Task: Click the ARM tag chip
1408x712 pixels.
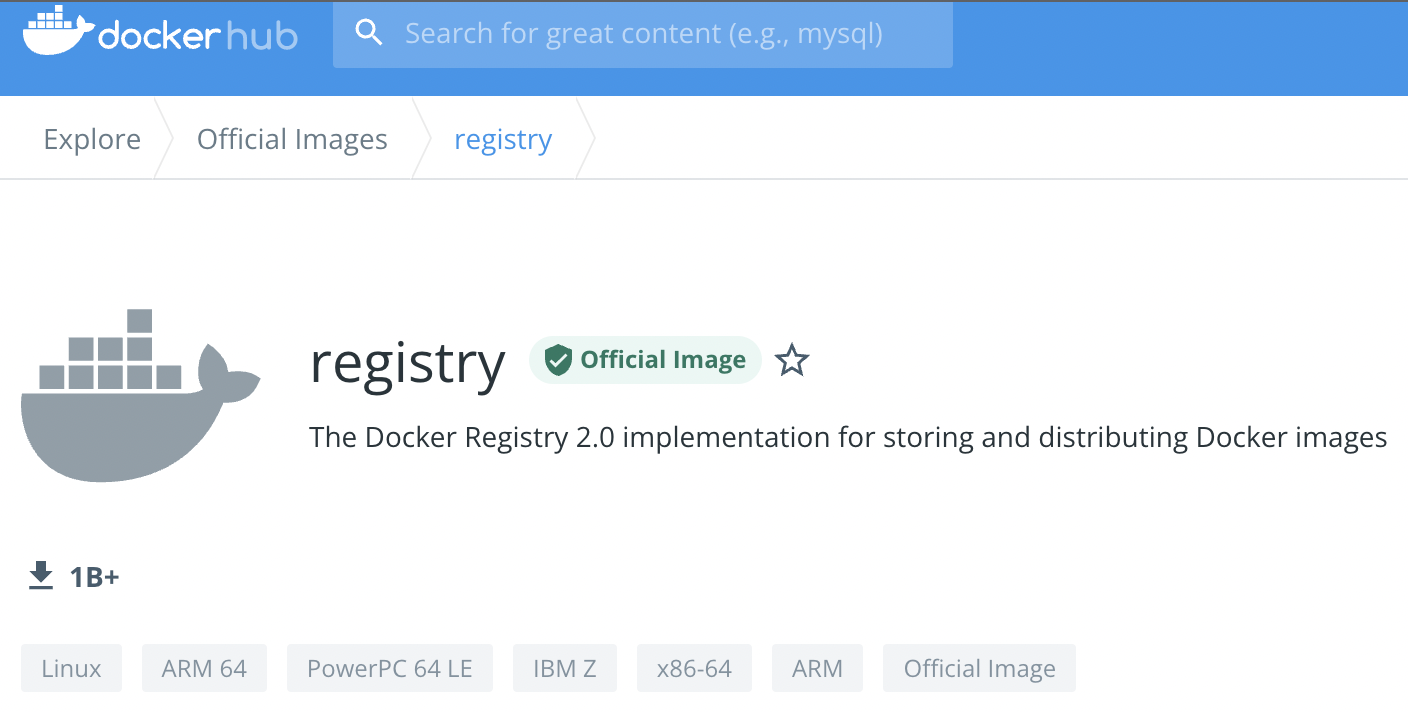Action: (817, 669)
